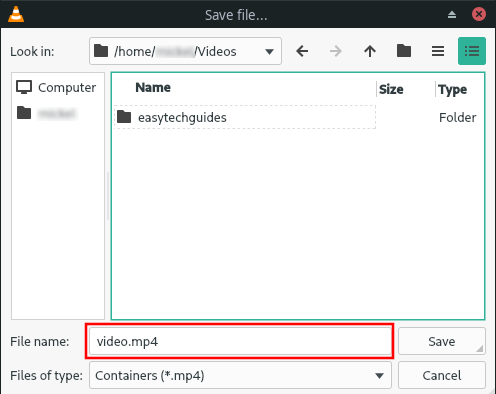Image resolution: width=496 pixels, height=394 pixels.
Task: Create a new folder with the folder icon
Action: [x=404, y=51]
